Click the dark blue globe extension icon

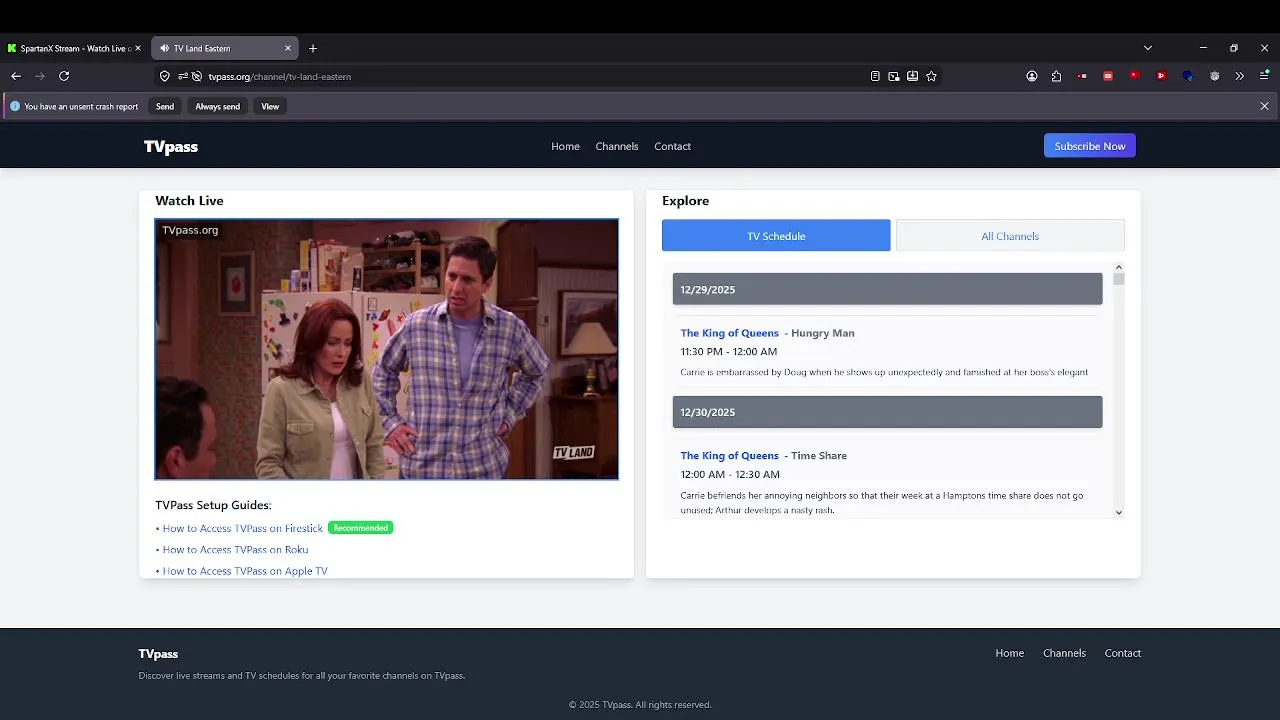pyautogui.click(x=1188, y=76)
